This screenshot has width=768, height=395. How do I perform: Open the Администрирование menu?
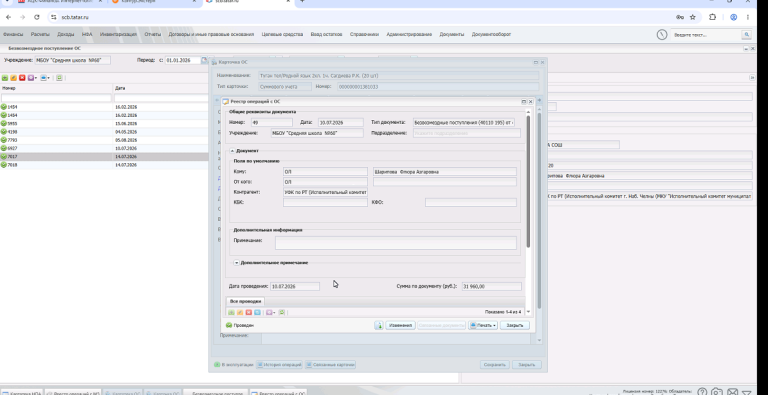point(409,35)
